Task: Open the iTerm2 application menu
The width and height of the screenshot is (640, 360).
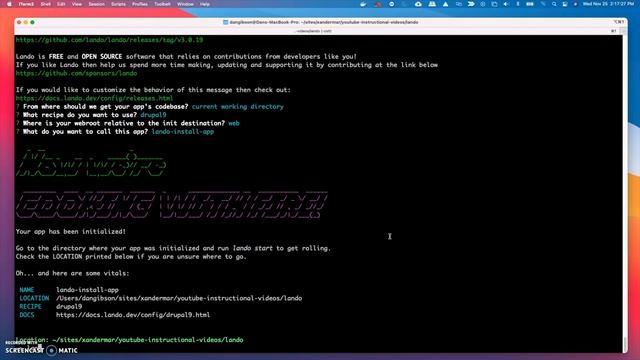Action: pos(26,4)
